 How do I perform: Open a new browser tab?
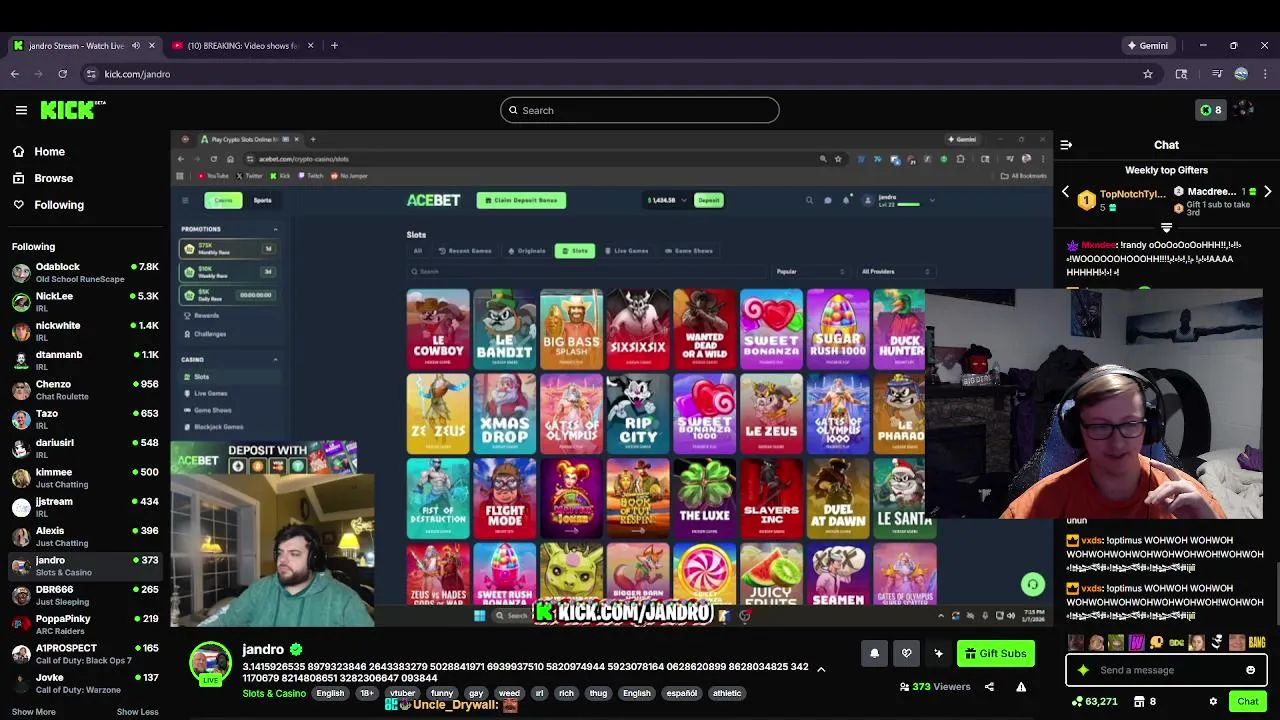click(334, 45)
